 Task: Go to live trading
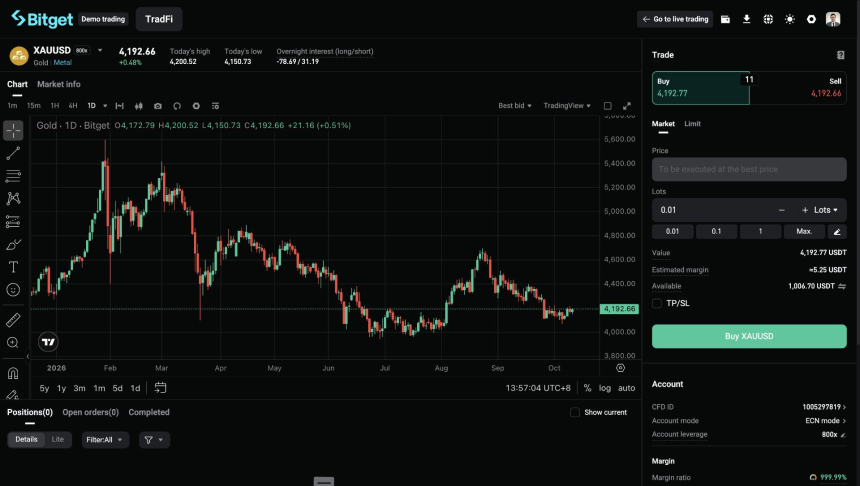675,19
